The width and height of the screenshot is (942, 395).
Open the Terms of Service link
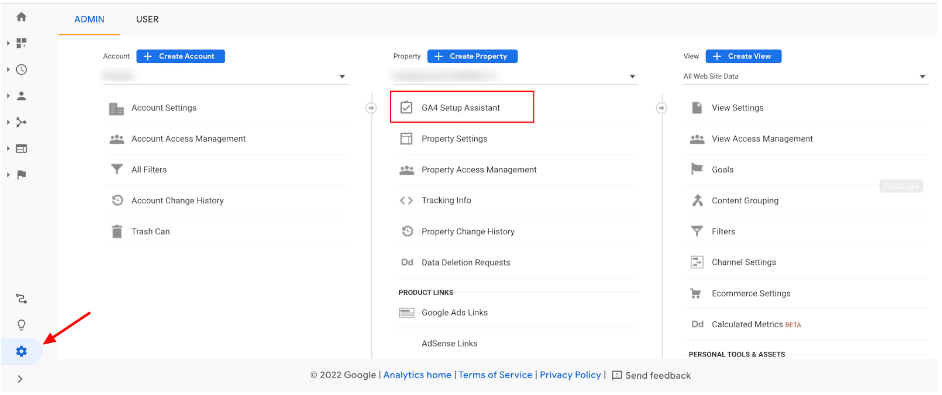click(495, 375)
